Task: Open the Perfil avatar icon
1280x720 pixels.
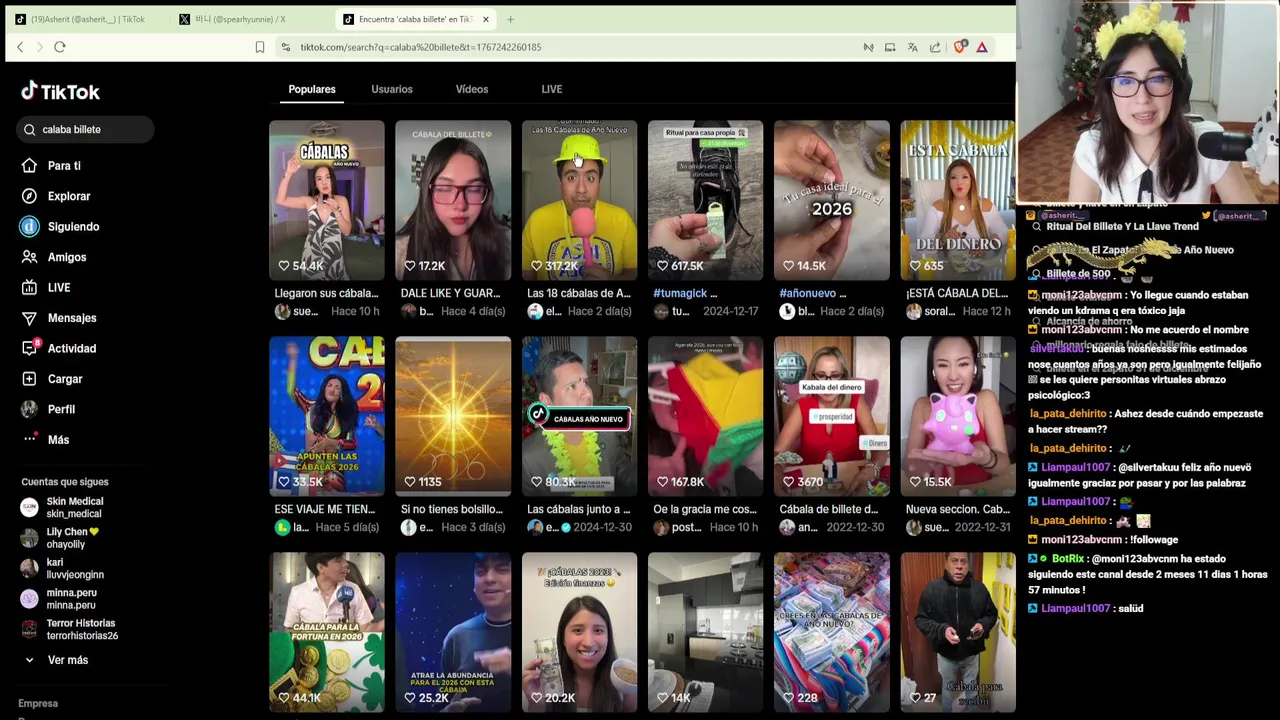Action: click(x=29, y=409)
